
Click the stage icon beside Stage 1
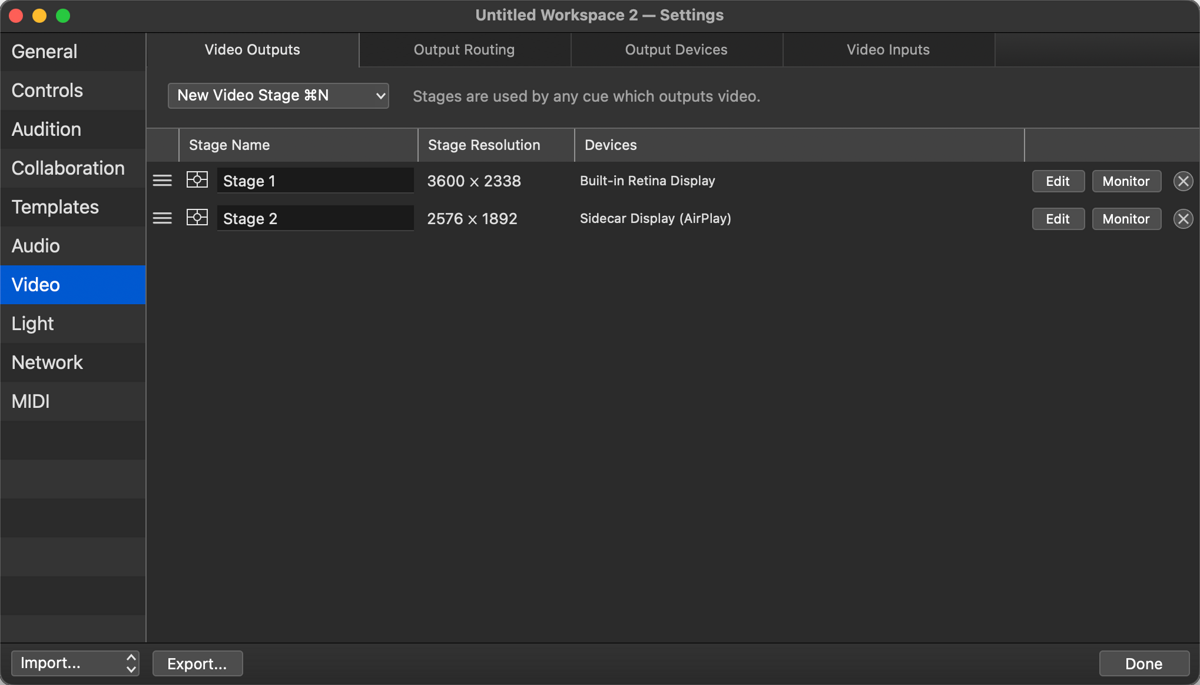[197, 180]
